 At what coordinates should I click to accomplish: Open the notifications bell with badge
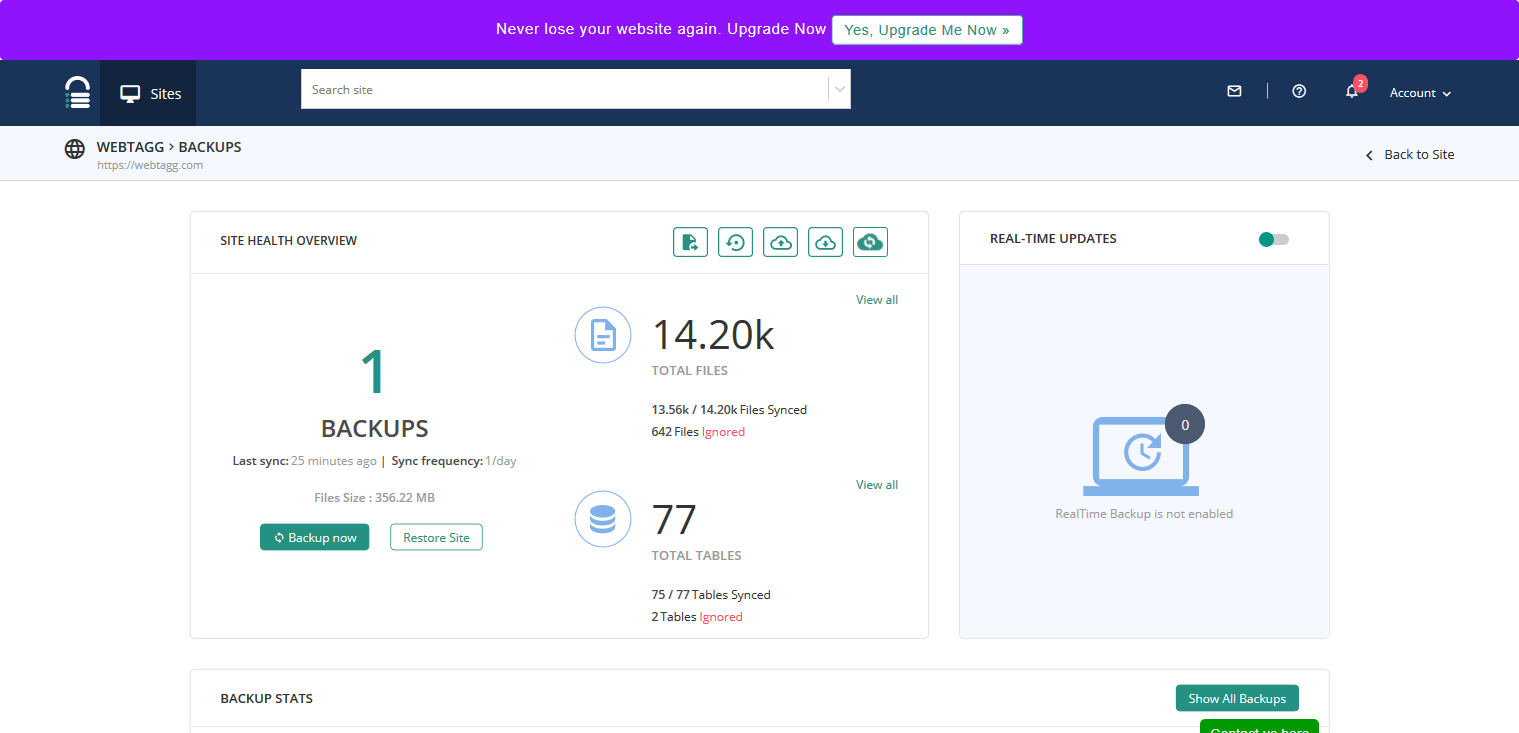[1352, 91]
